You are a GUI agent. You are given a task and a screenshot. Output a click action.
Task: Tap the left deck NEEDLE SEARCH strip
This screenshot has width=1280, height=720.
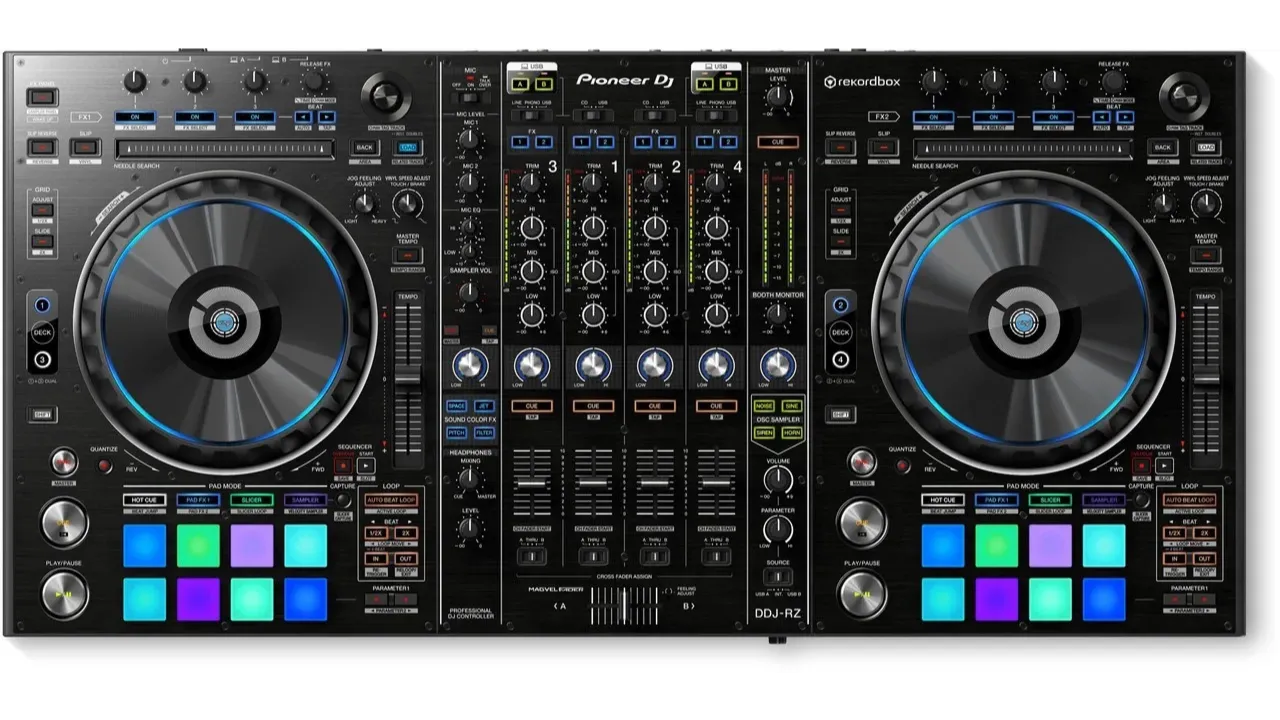pyautogui.click(x=225, y=149)
